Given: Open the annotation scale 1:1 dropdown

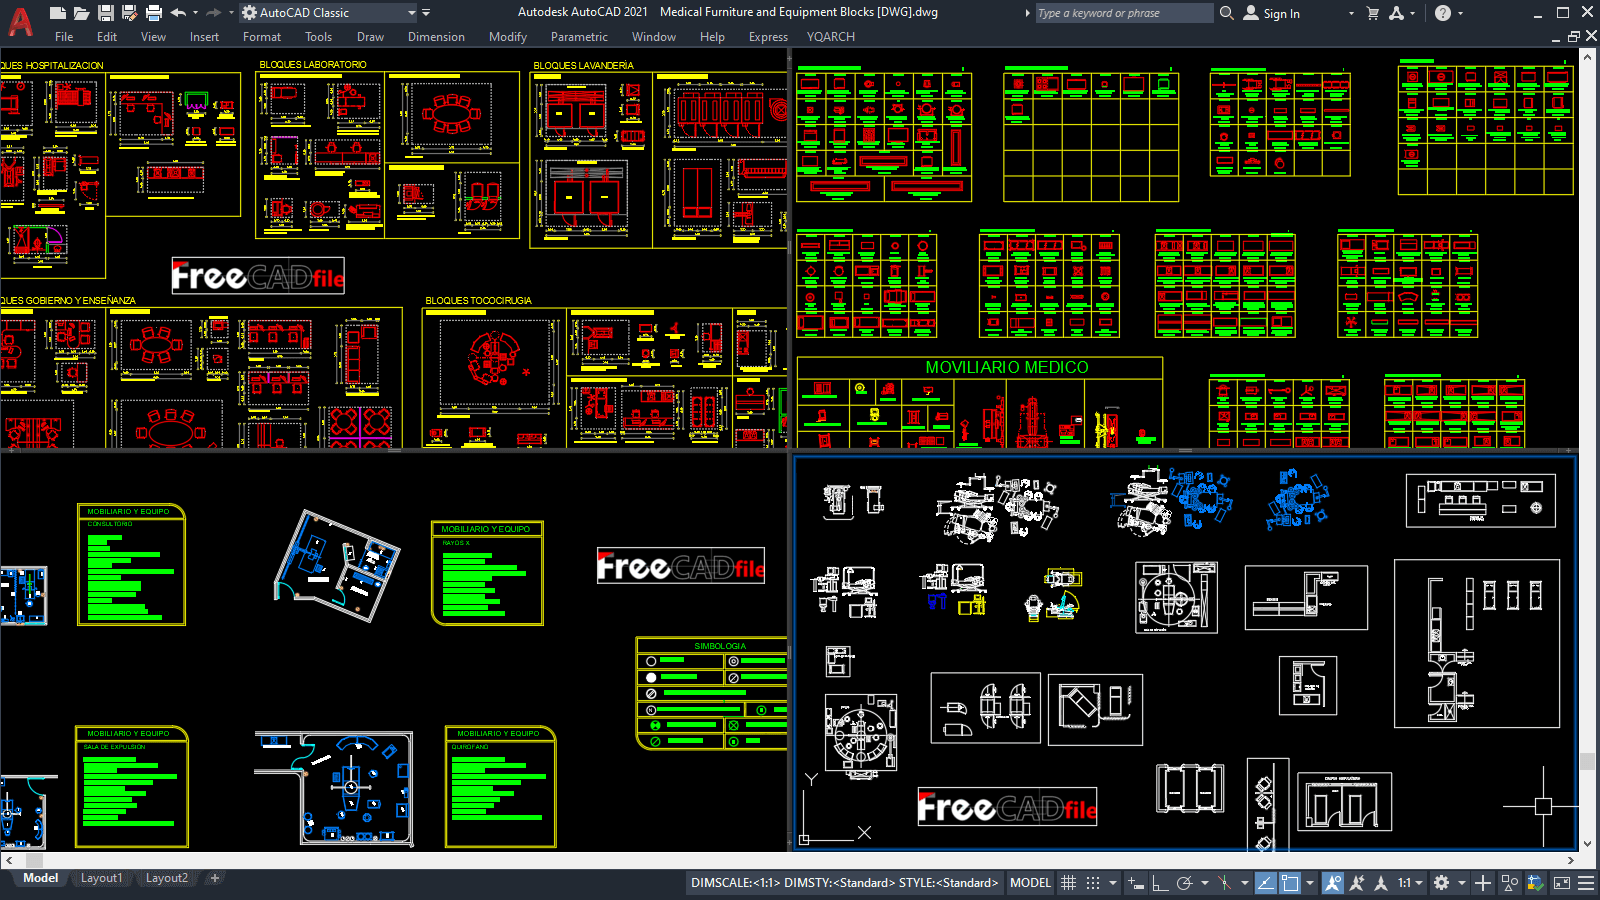Looking at the screenshot, I should pyautogui.click(x=1410, y=883).
